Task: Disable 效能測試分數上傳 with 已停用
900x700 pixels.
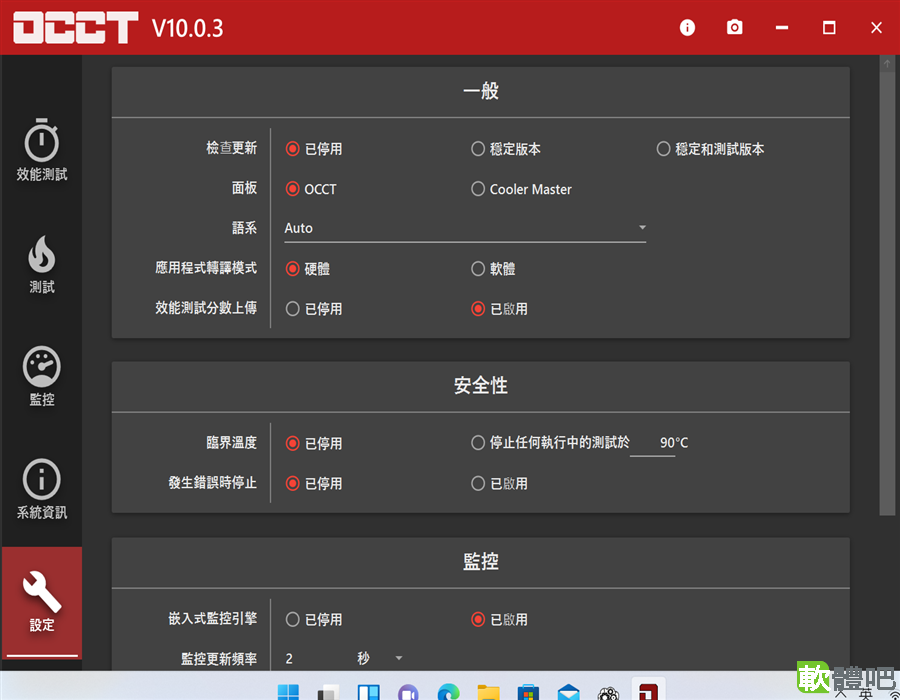Action: pos(313,309)
